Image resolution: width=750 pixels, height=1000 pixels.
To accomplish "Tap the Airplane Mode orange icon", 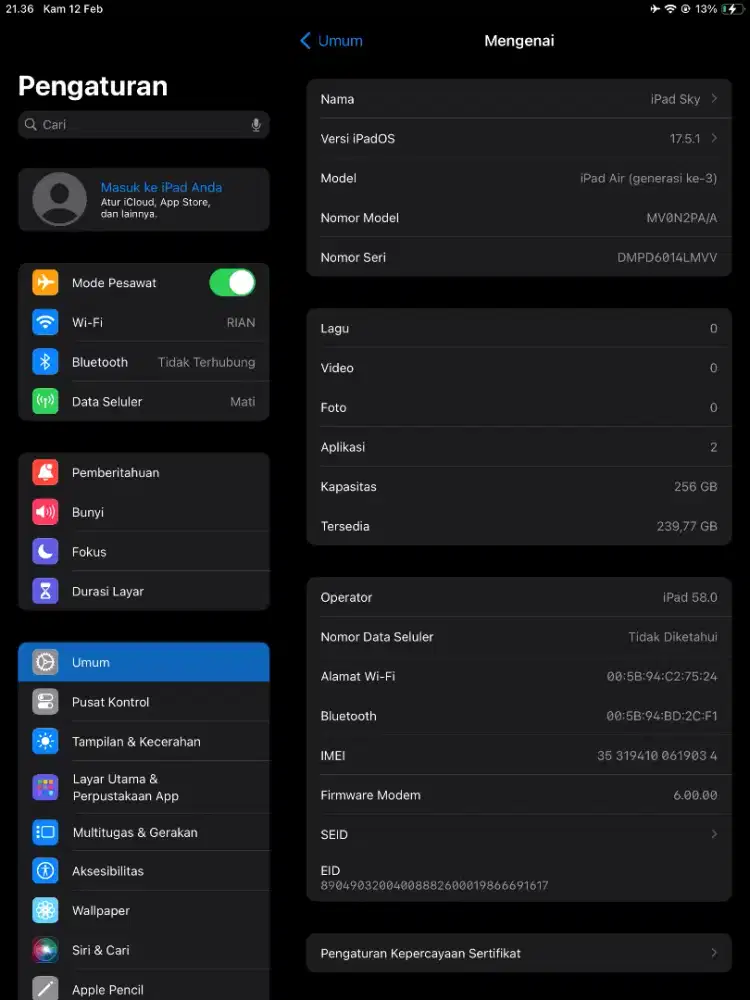I will point(45,283).
